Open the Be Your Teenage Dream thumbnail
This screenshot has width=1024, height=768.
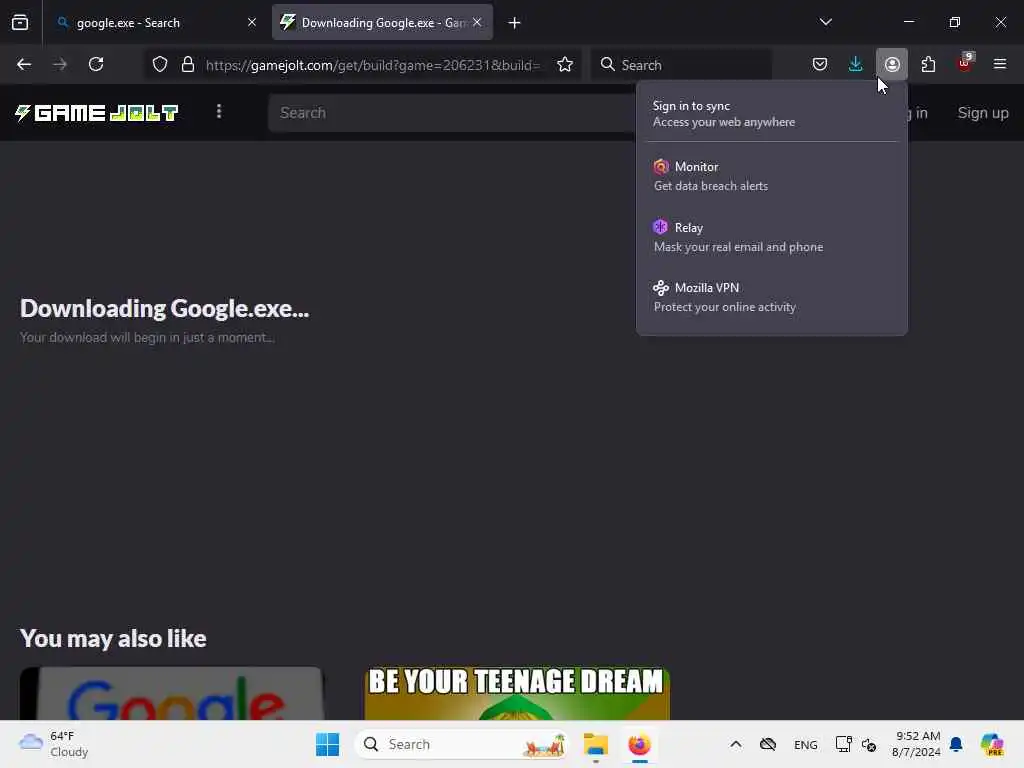pyautogui.click(x=517, y=693)
